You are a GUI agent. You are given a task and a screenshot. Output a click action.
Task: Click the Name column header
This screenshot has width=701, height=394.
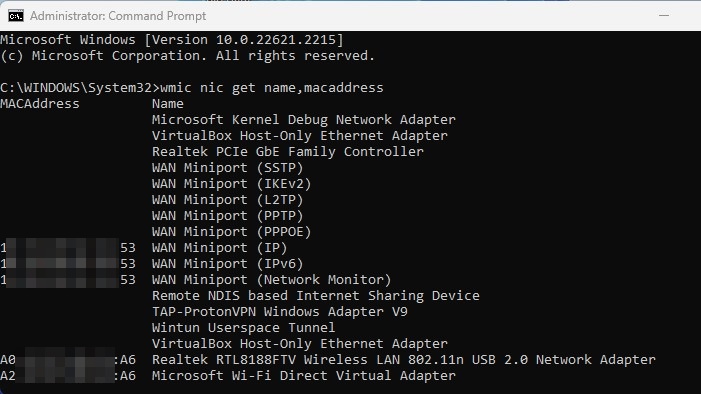[168, 104]
